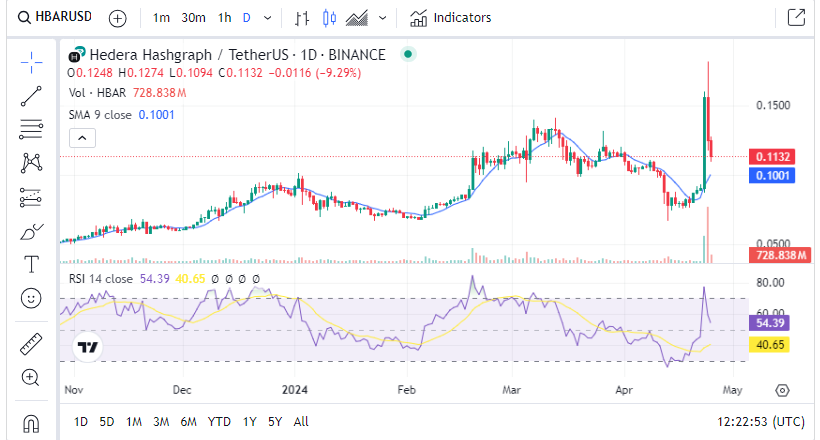
Task: Set range to 3M
Action: 161,422
